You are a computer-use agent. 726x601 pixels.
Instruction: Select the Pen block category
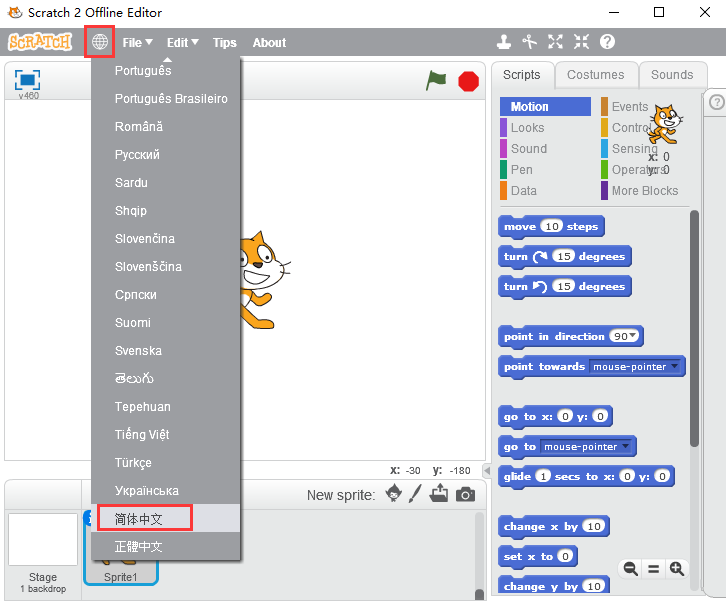pos(545,169)
